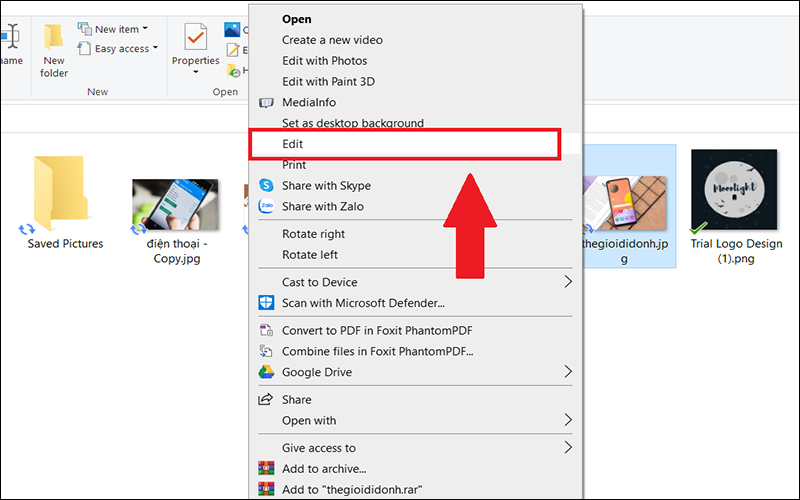Click the Properties checkmark icon
Image resolution: width=800 pixels, height=500 pixels.
[195, 37]
